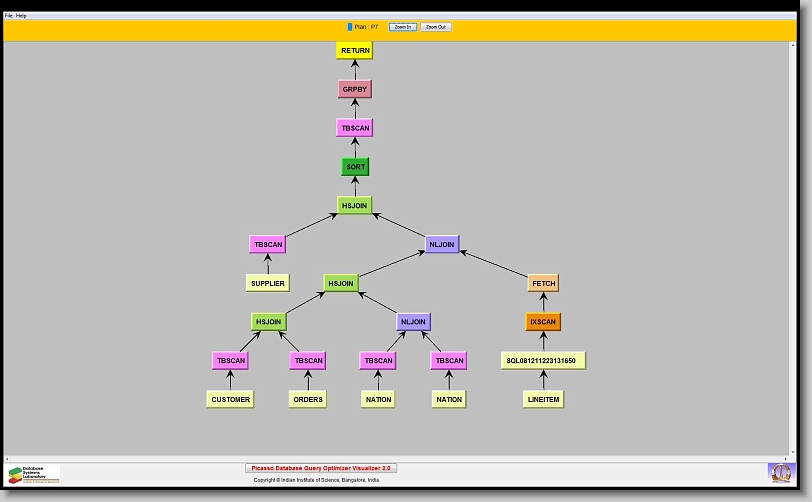812x502 pixels.
Task: Open the Help menu
Action: (22, 16)
